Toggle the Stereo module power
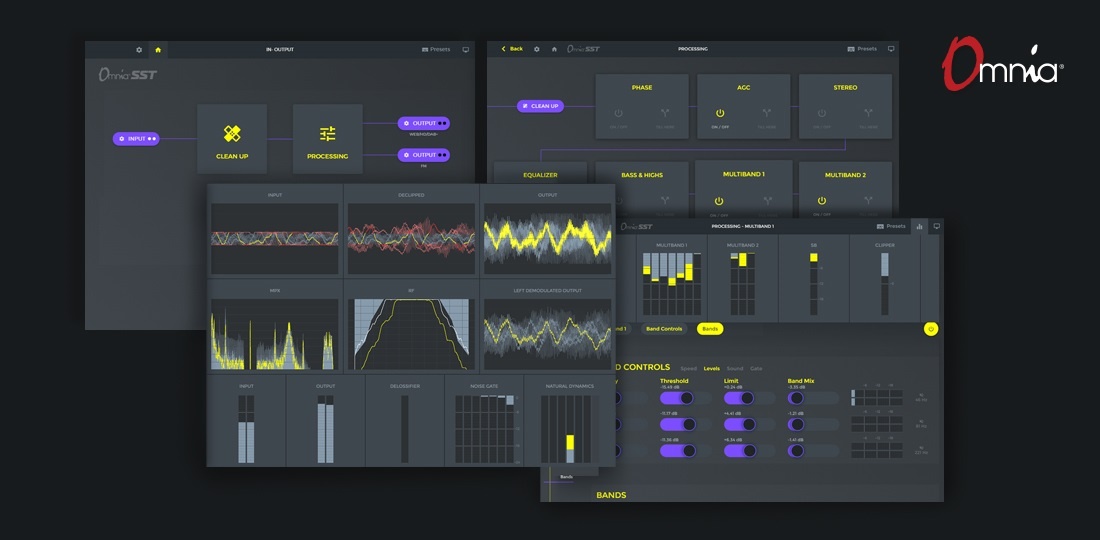The height and width of the screenshot is (540, 1100). 821,113
